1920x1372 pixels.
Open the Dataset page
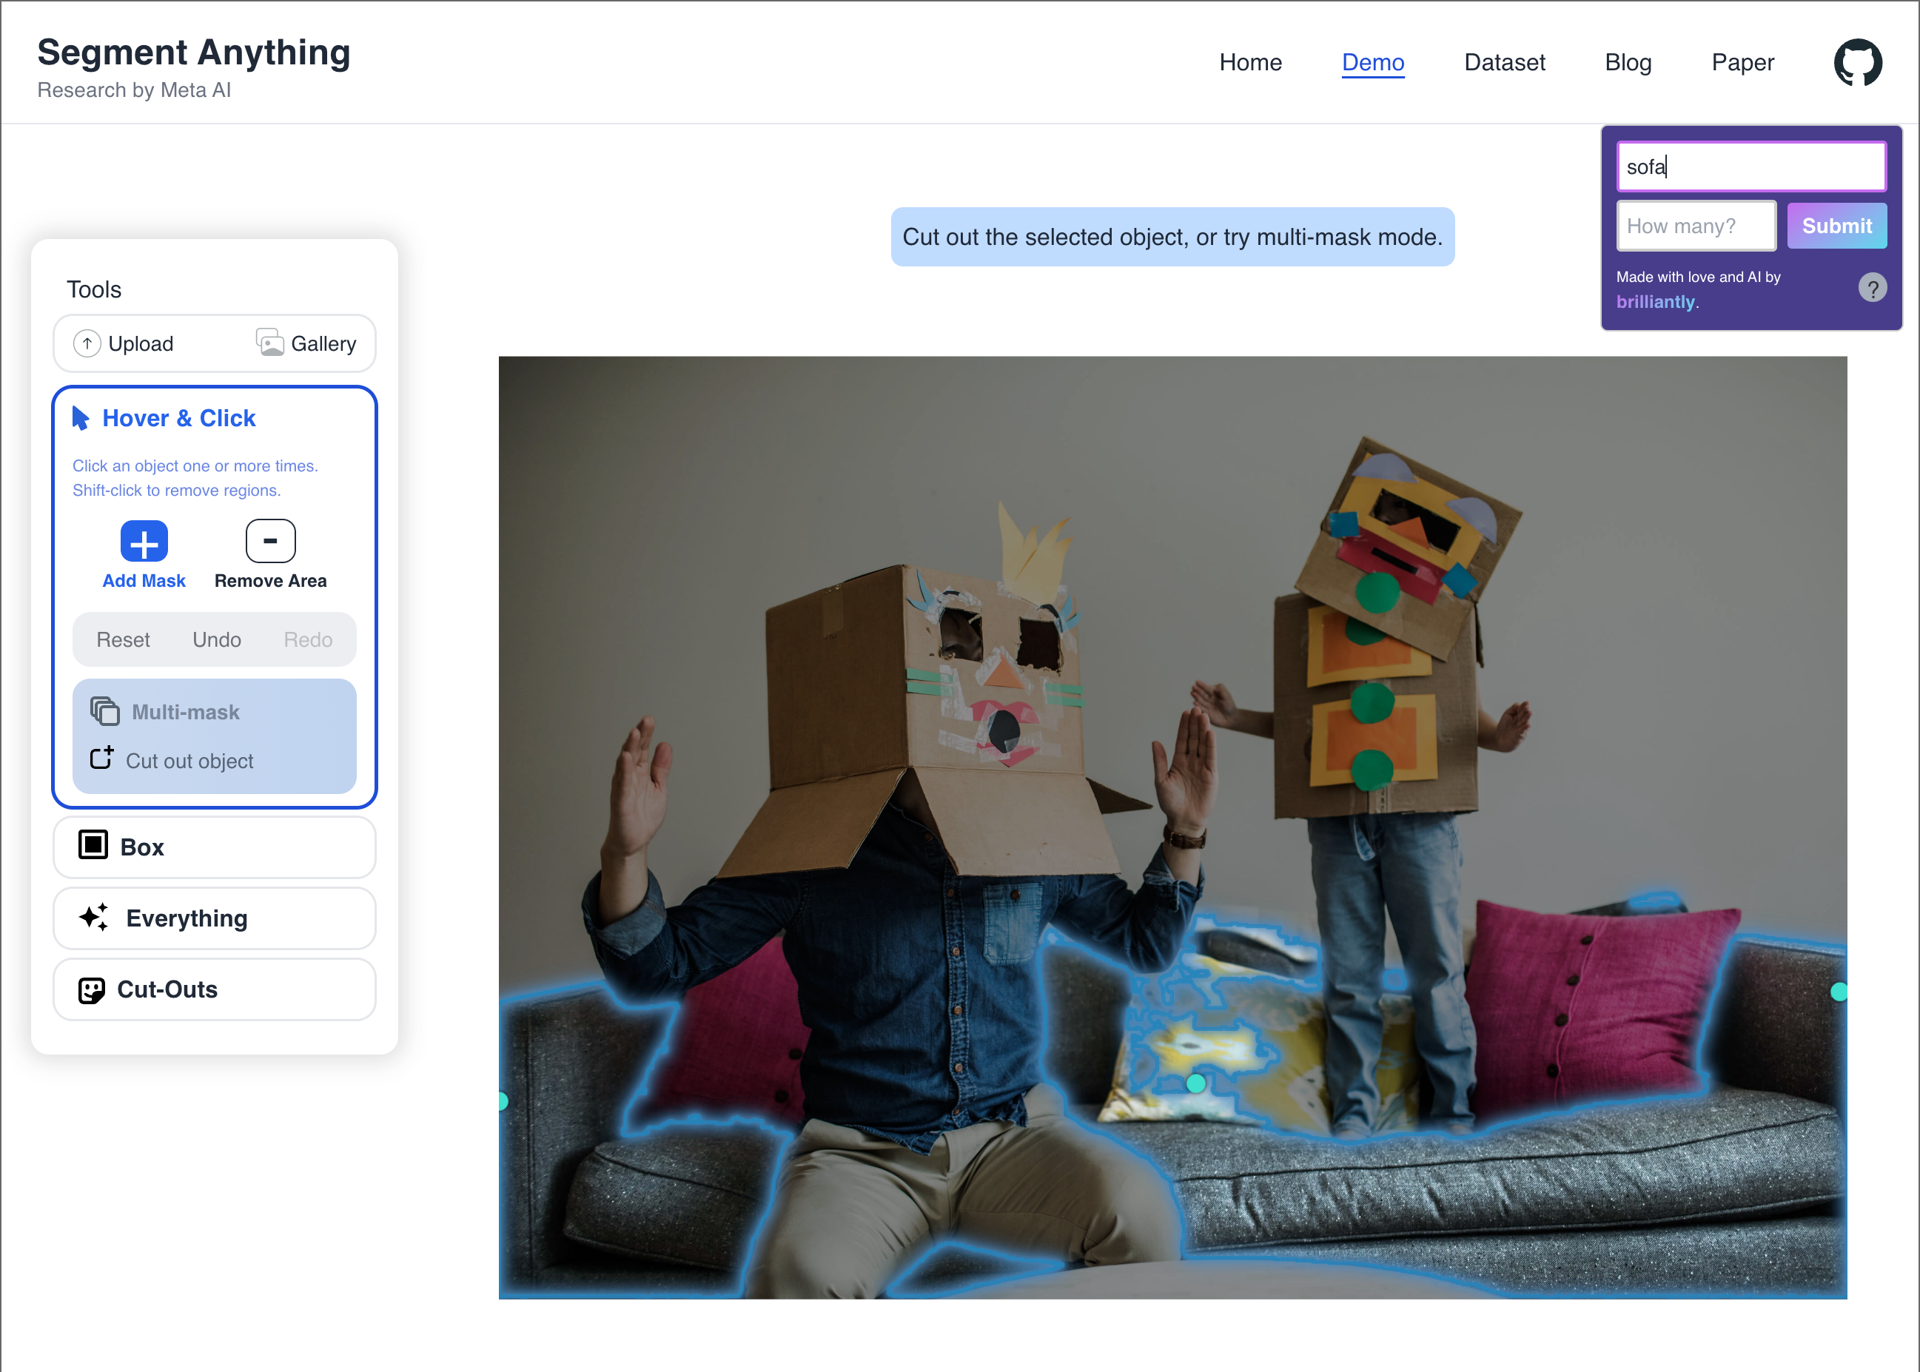tap(1504, 62)
